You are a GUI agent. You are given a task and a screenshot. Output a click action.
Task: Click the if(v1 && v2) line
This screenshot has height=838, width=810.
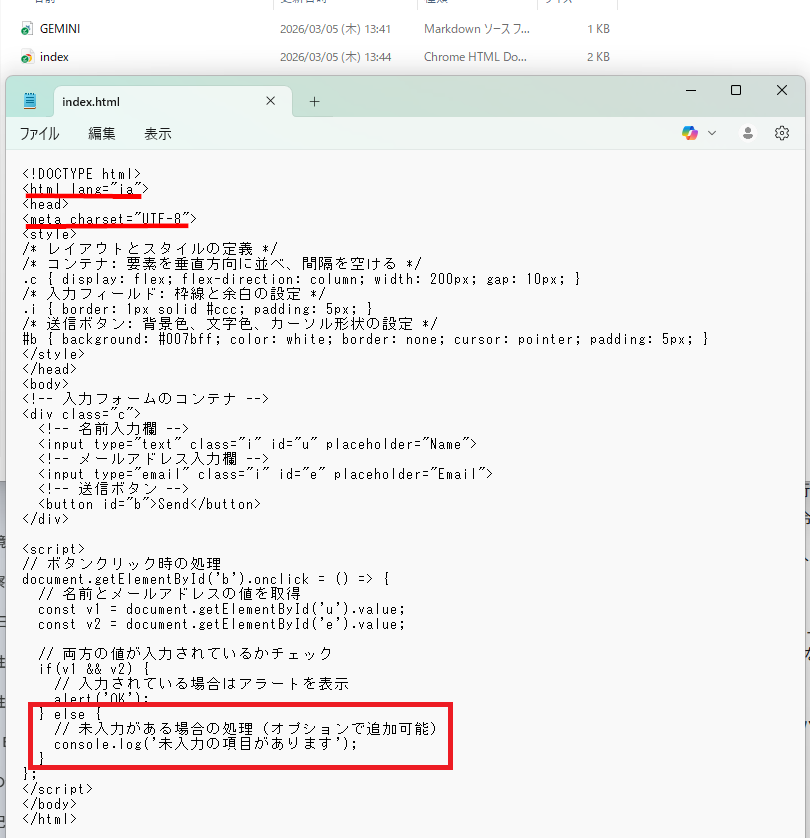[x=94, y=669]
